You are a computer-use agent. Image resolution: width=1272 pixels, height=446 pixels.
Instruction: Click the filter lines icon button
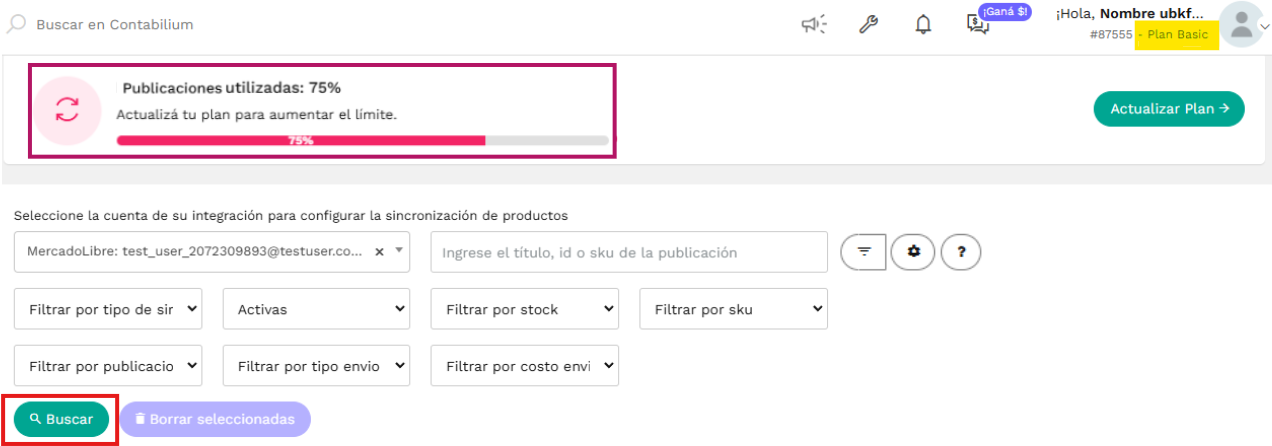[x=864, y=252]
